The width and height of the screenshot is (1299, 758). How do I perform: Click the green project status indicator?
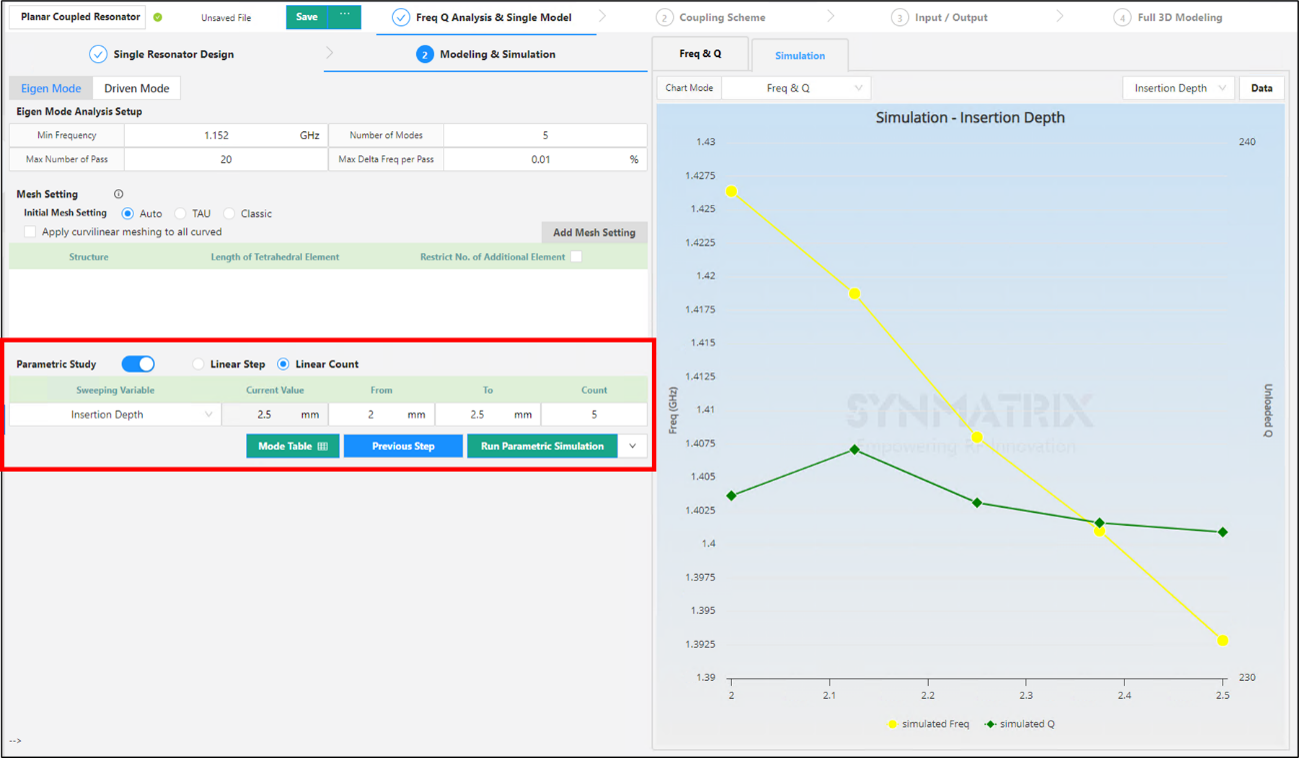[x=158, y=17]
